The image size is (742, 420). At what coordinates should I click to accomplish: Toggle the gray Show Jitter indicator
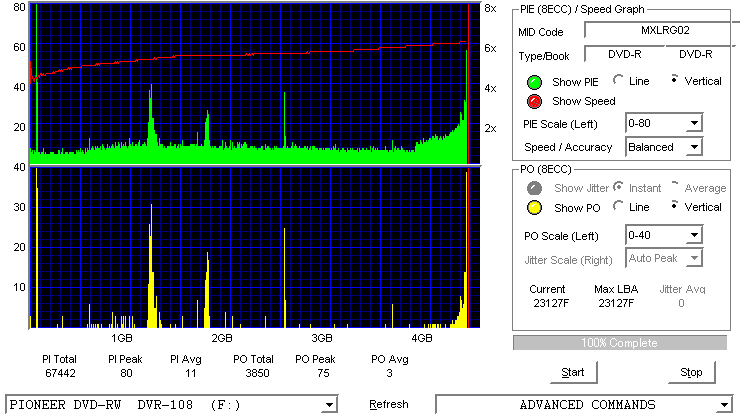(x=534, y=188)
